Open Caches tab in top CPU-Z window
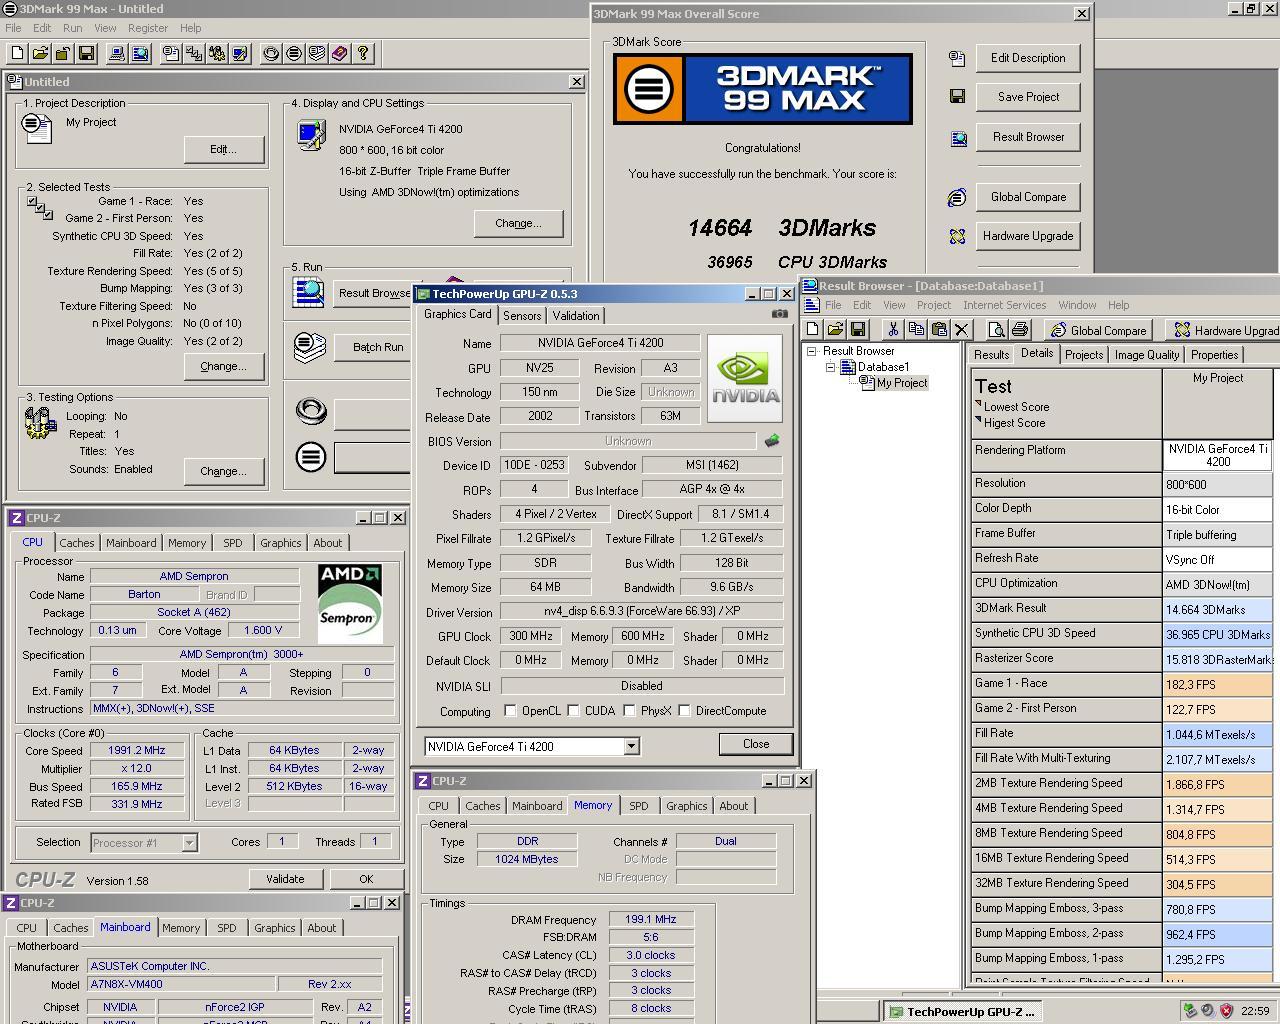Viewport: 1280px width, 1024px height. click(x=77, y=543)
